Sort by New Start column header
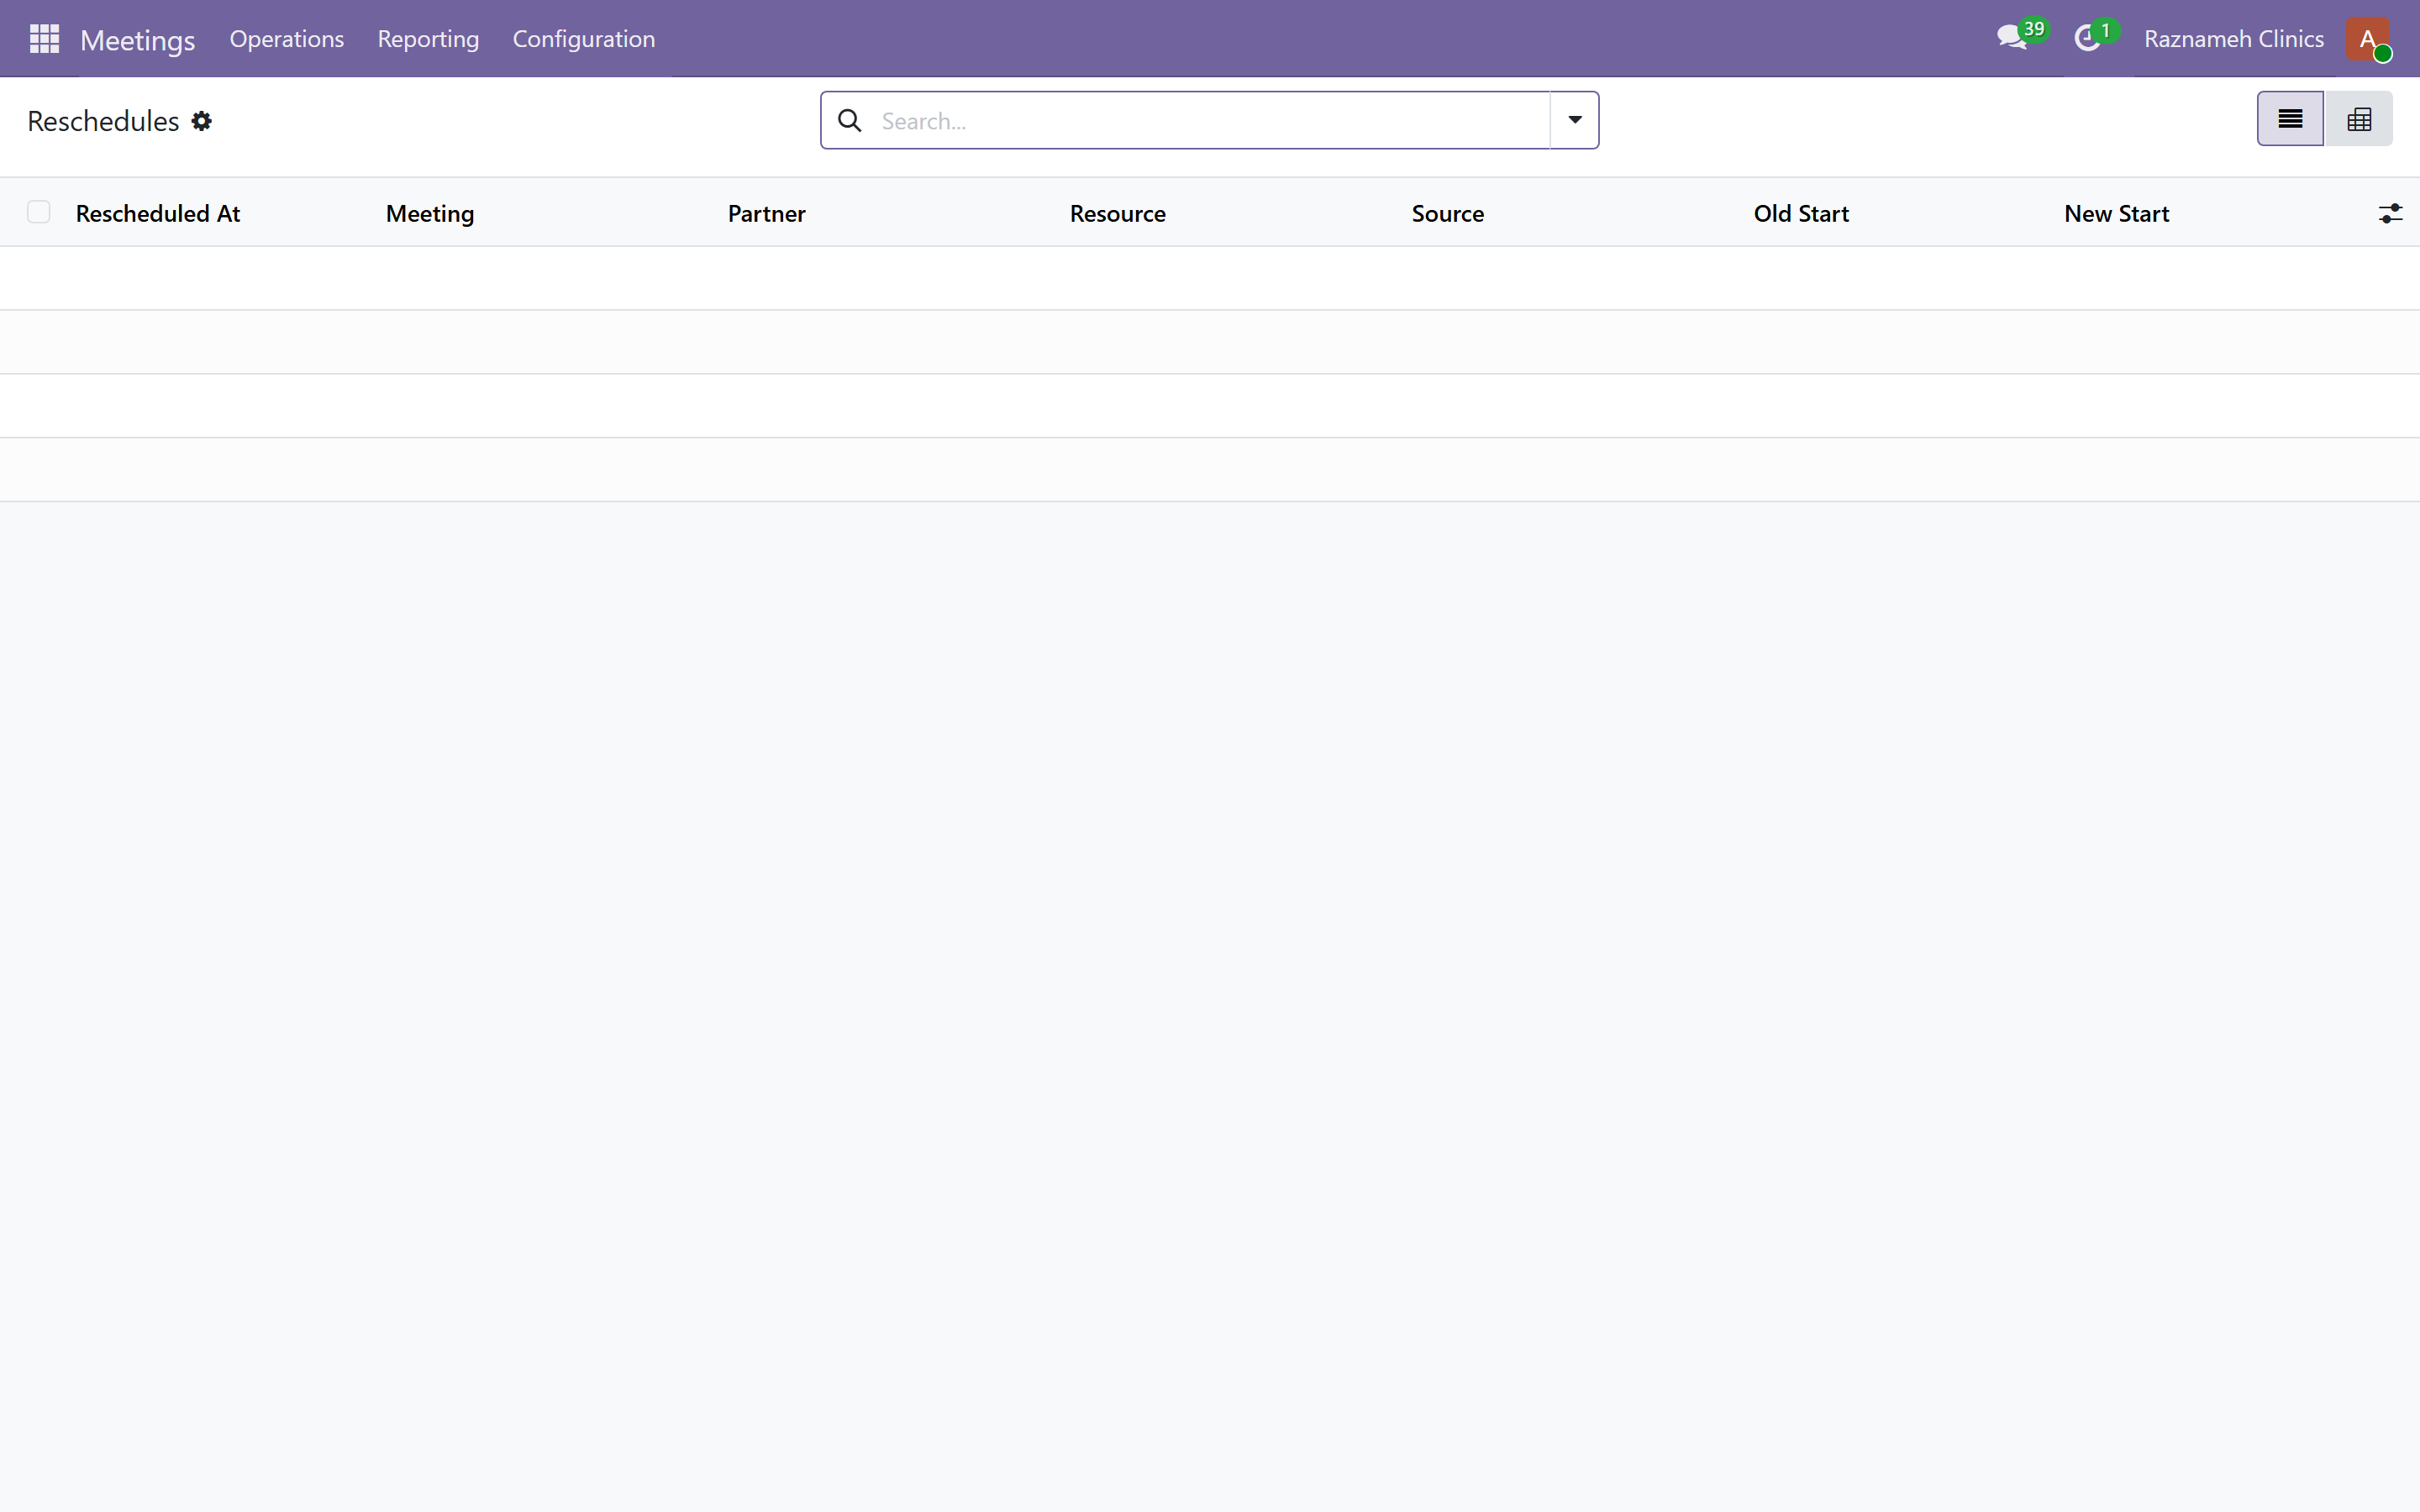Viewport: 2420px width, 1512px height. [x=2117, y=213]
